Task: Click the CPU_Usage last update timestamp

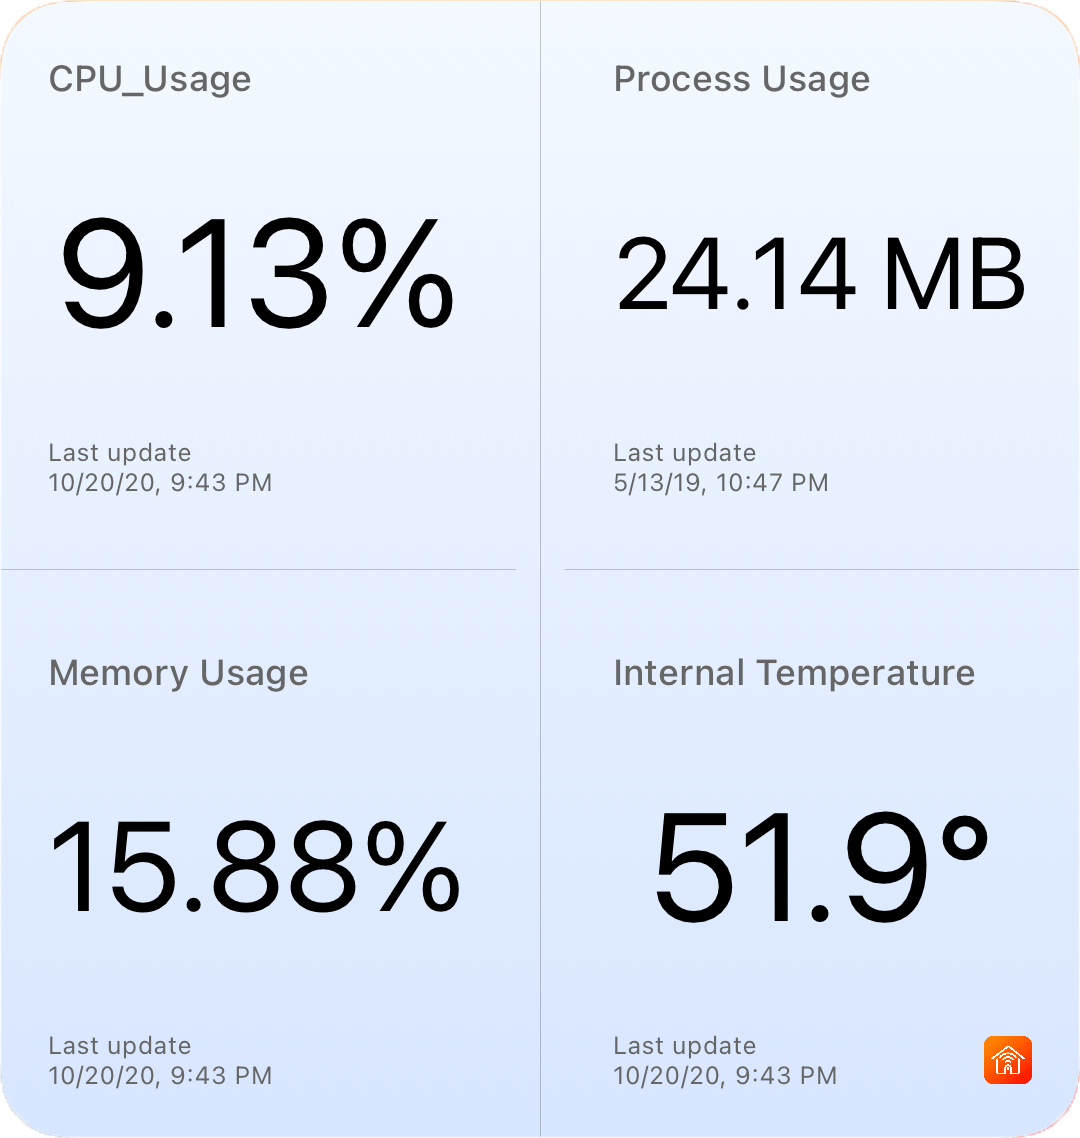Action: [159, 468]
